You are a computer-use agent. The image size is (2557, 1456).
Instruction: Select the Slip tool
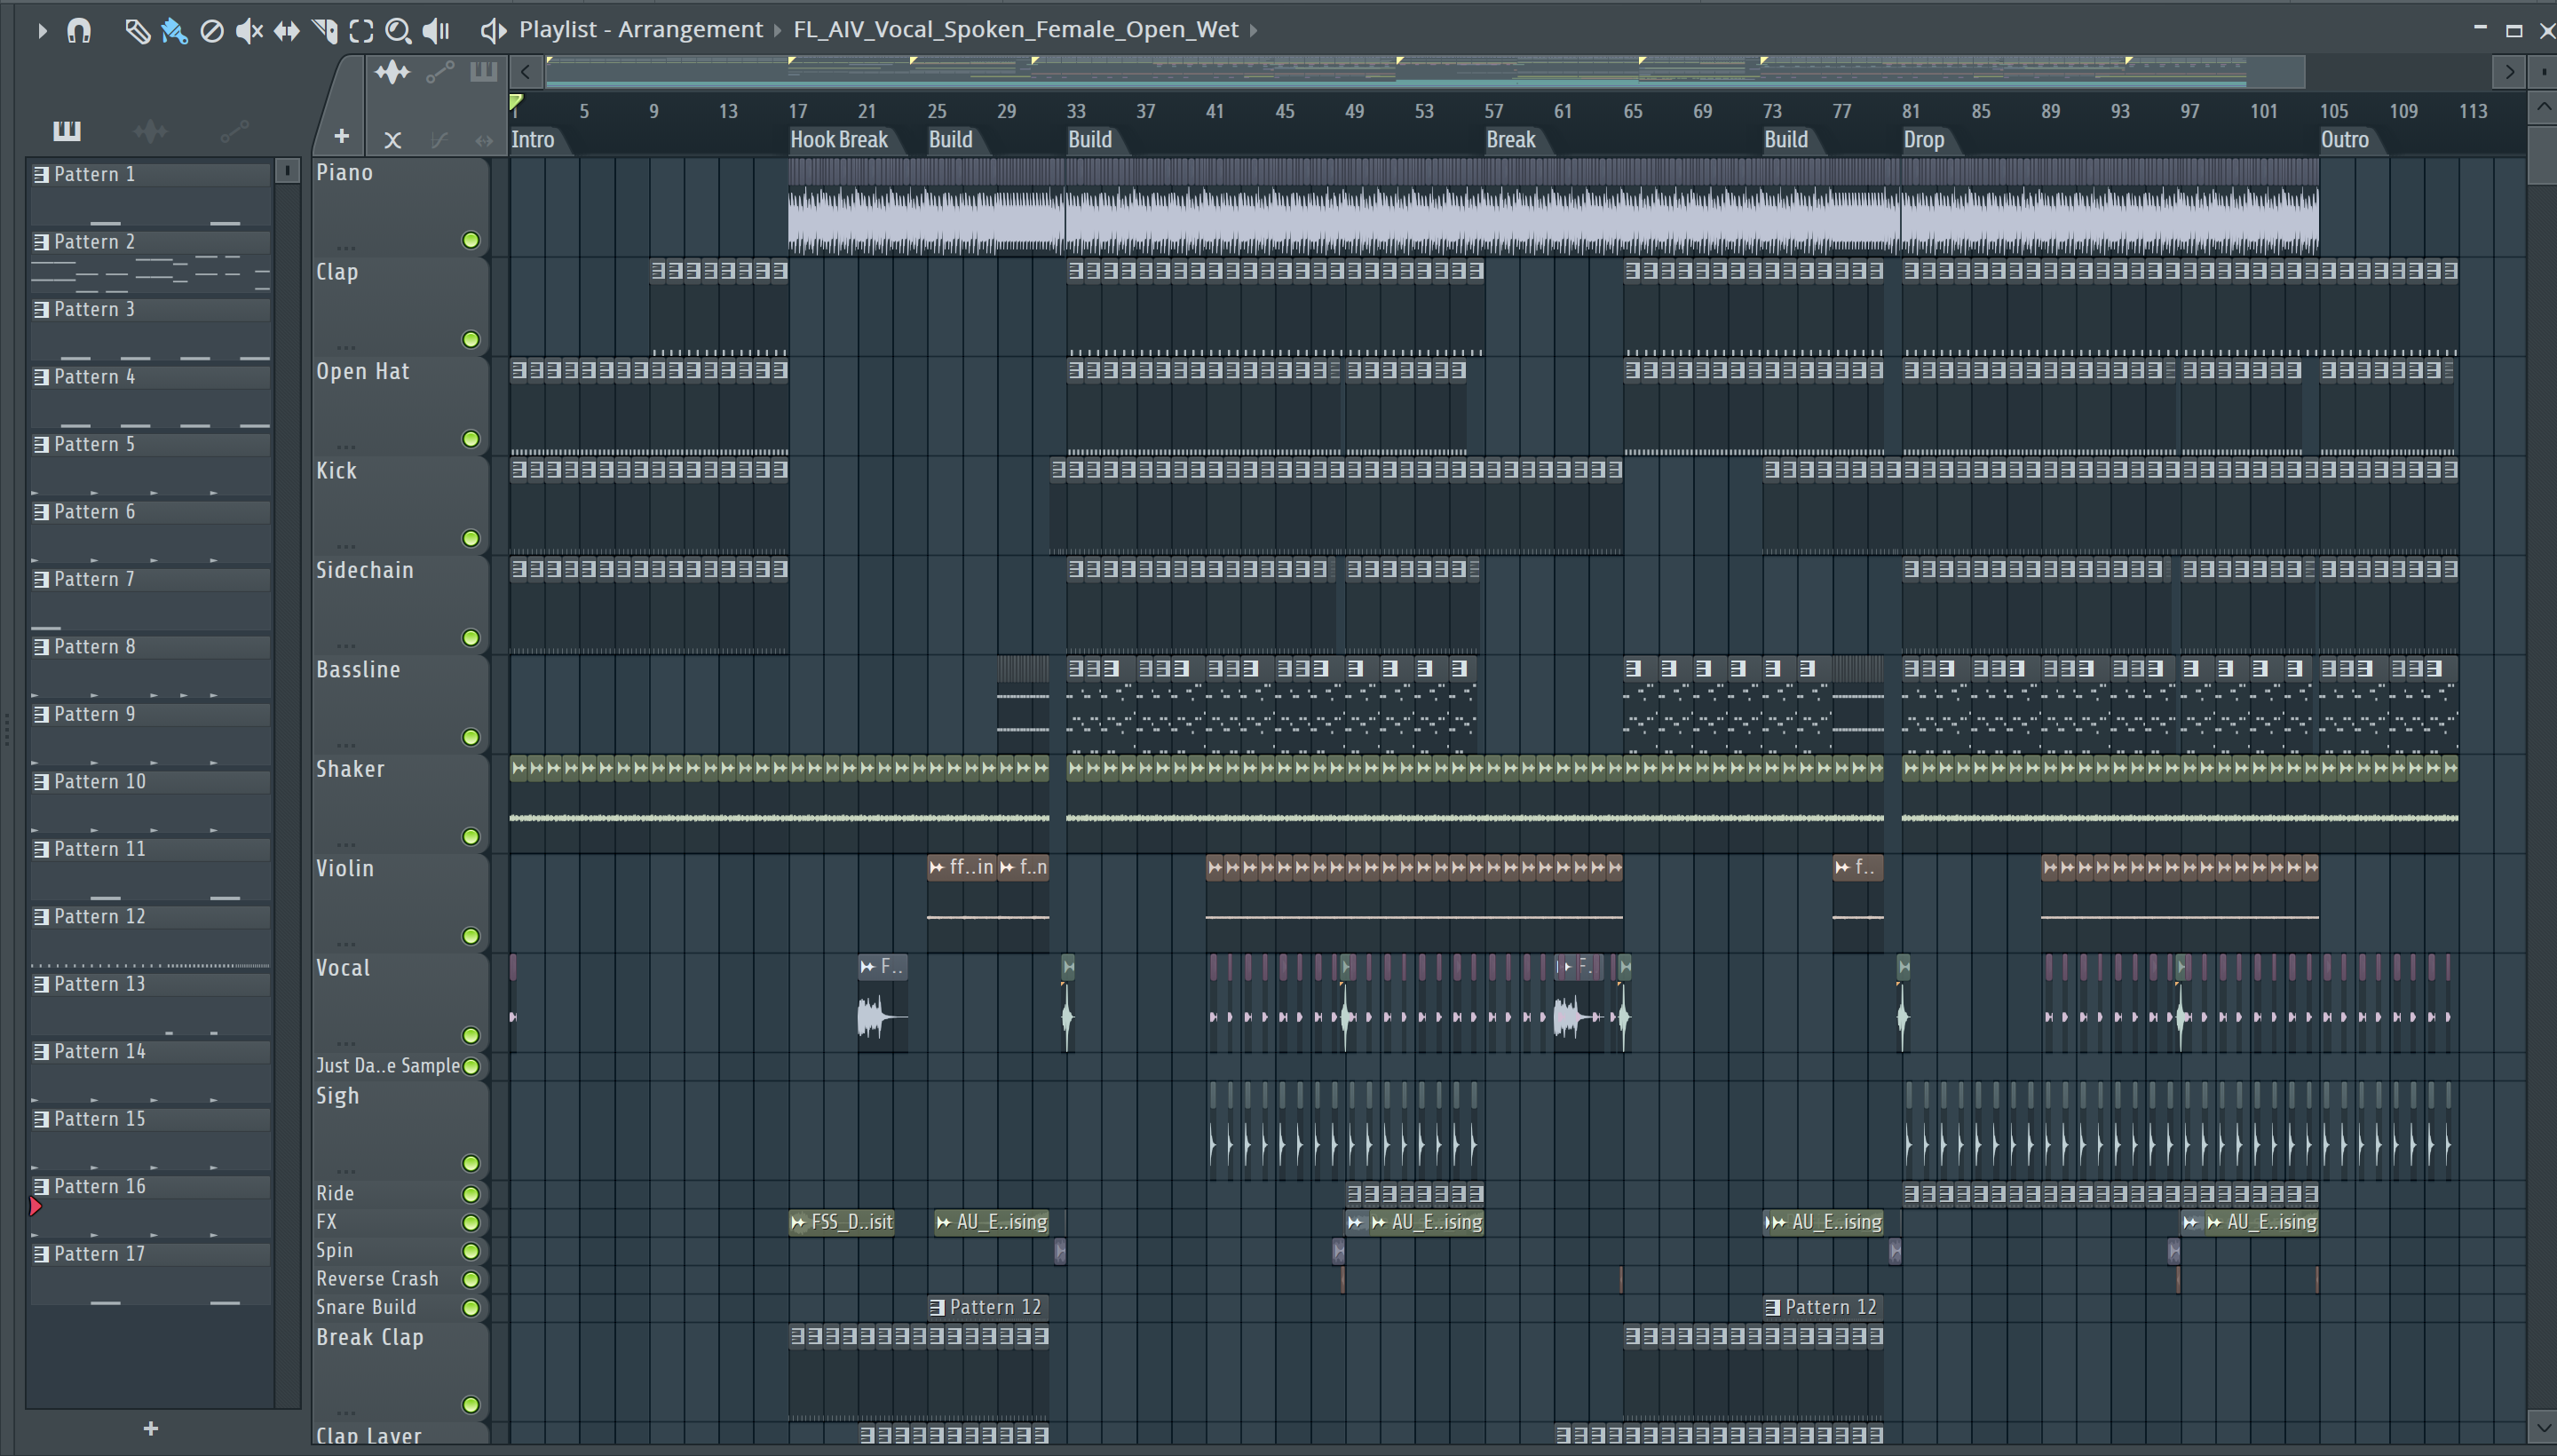287,31
